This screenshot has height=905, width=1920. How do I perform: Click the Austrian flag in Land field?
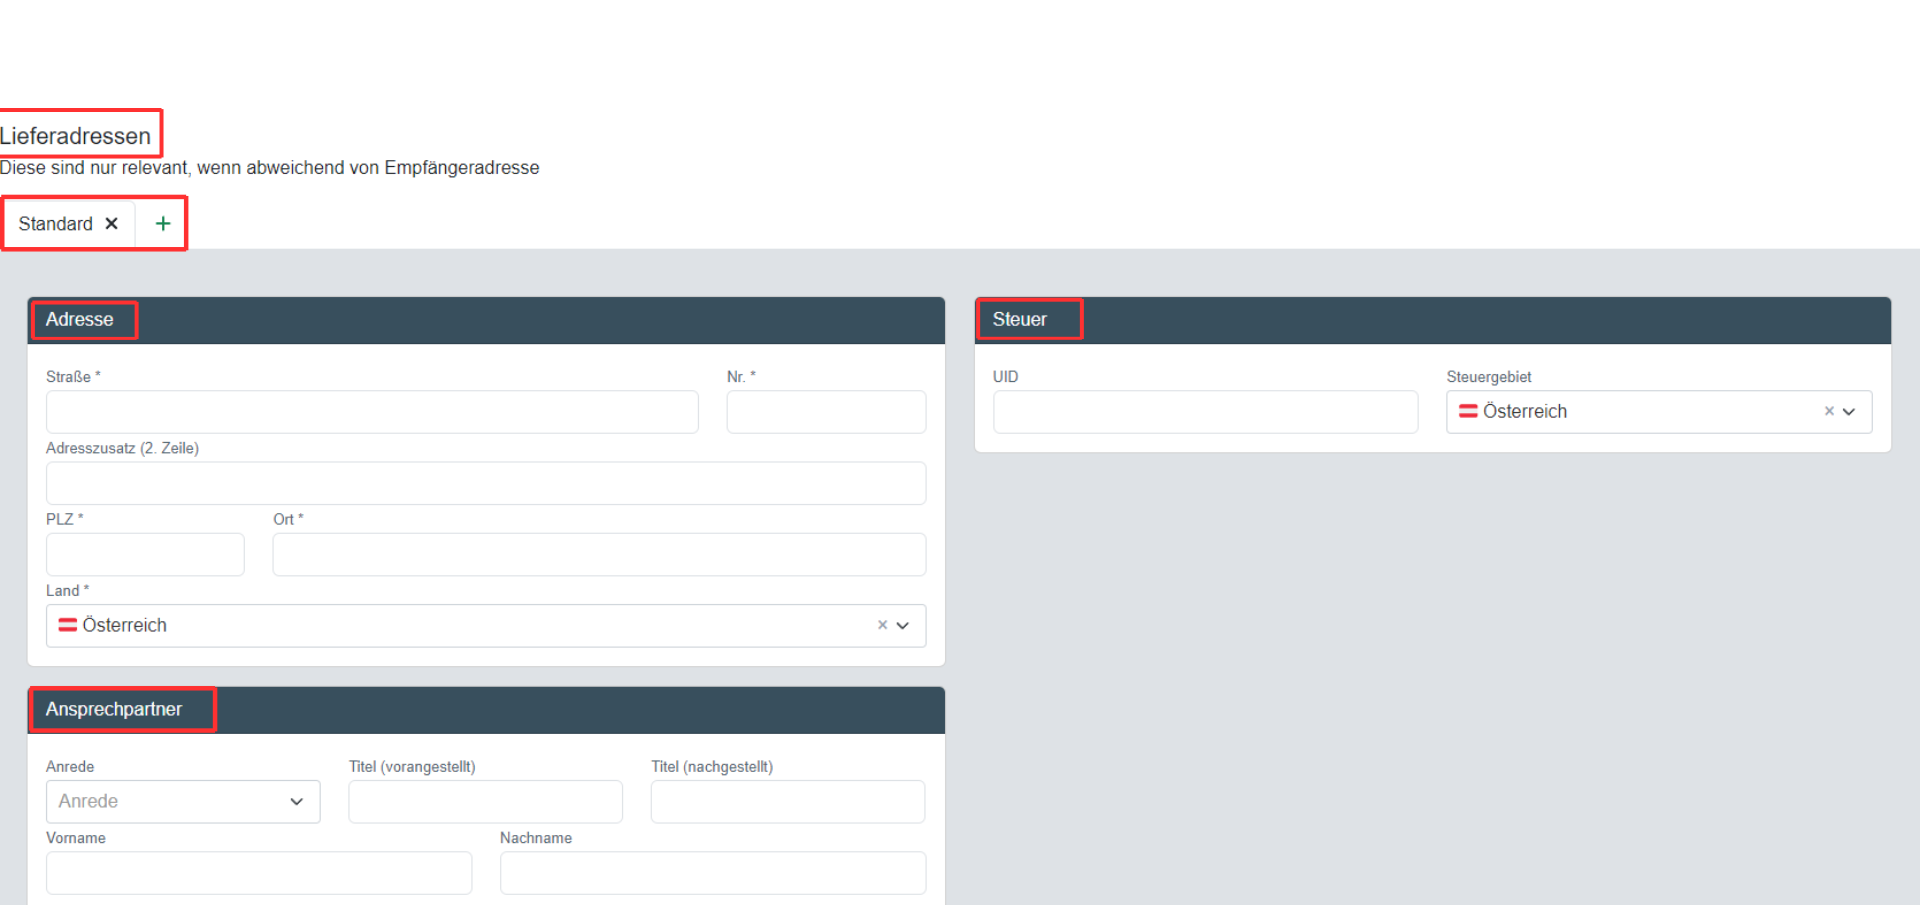(x=68, y=625)
